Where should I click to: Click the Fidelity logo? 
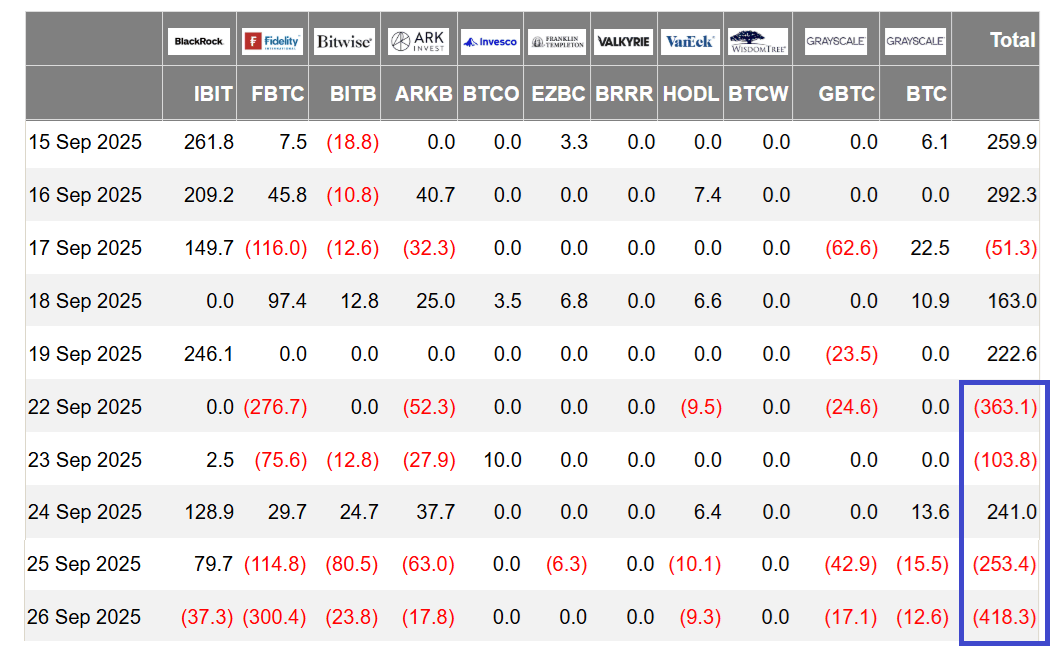[x=273, y=41]
